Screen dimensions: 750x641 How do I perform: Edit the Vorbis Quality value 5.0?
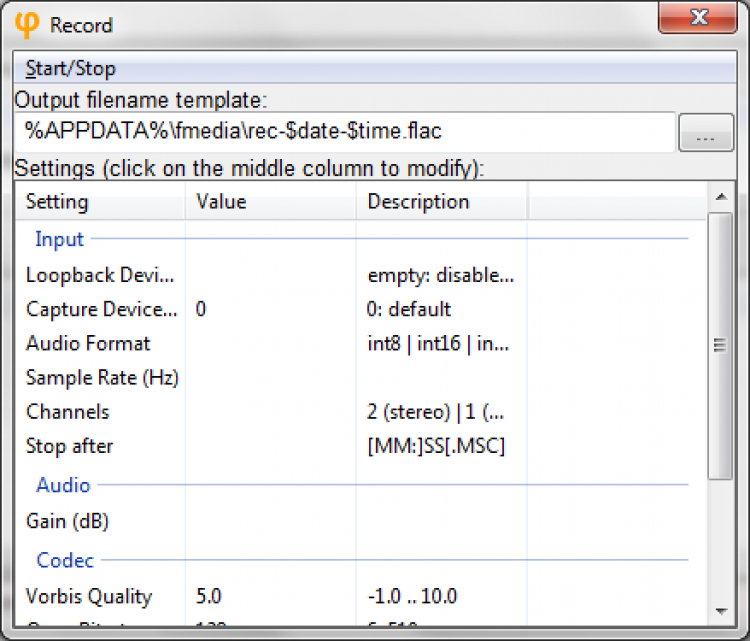270,596
